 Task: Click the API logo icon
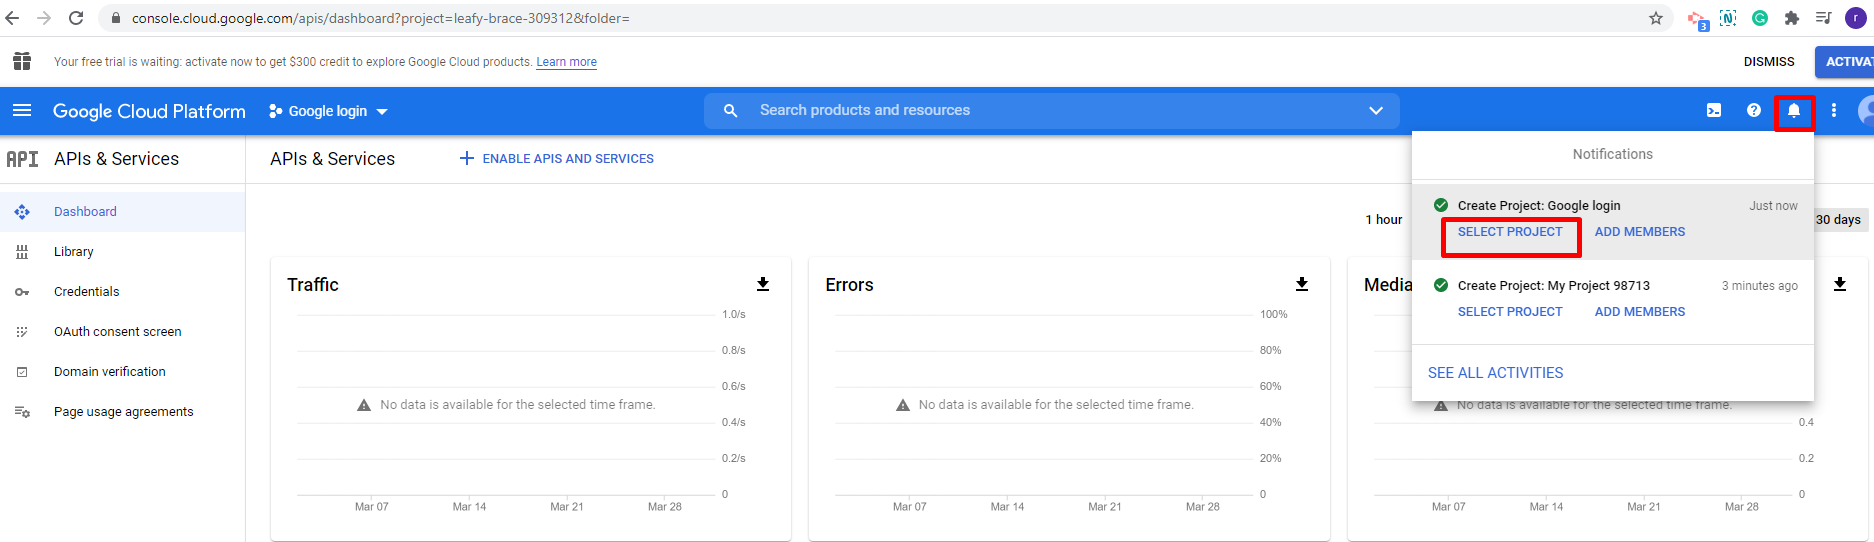pyautogui.click(x=22, y=159)
